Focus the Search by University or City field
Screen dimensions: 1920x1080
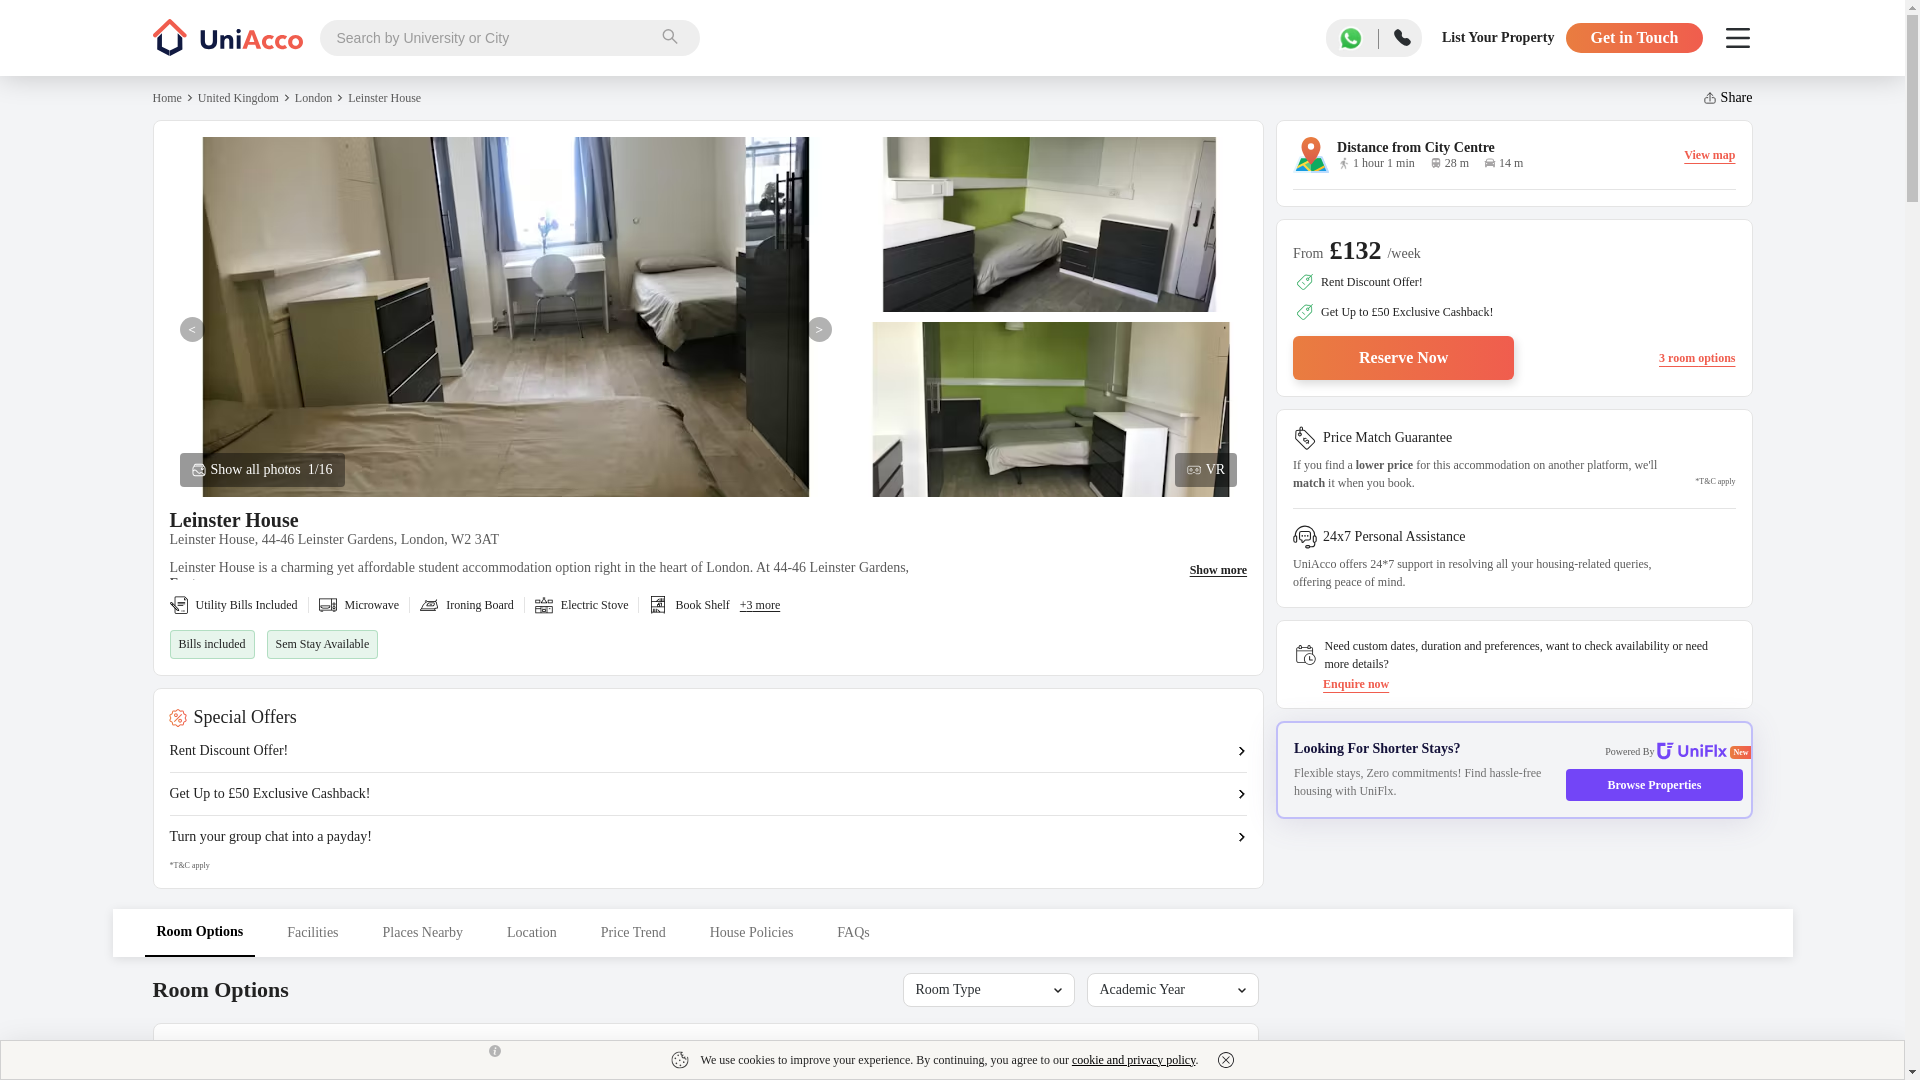pyautogui.click(x=490, y=38)
